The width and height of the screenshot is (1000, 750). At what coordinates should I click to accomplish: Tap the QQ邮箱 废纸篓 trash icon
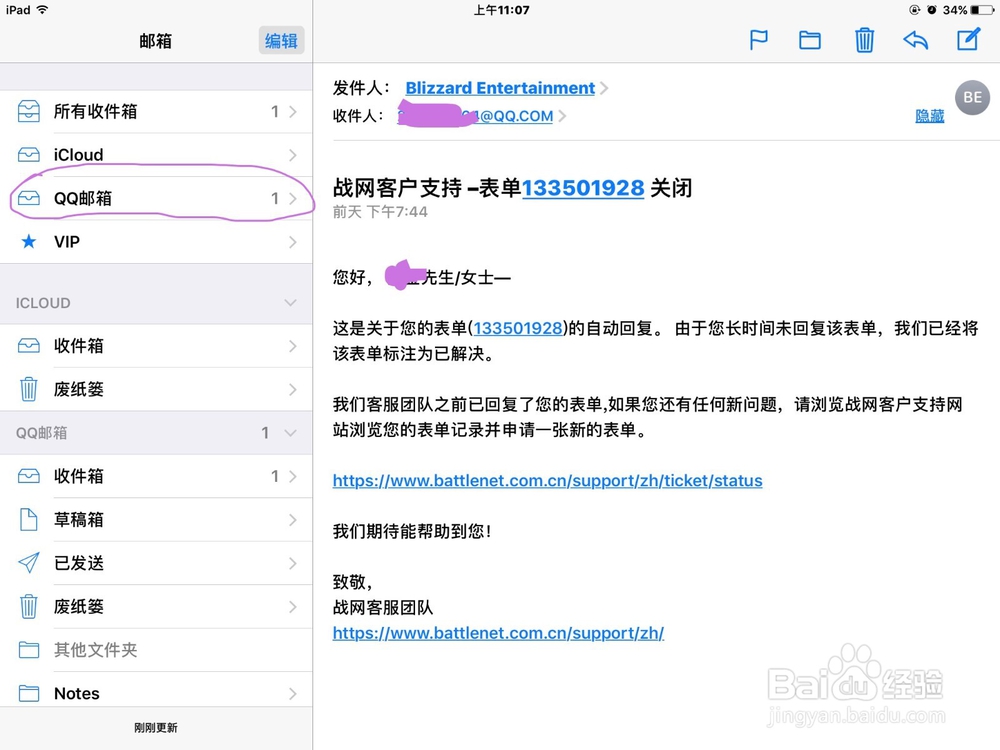29,607
